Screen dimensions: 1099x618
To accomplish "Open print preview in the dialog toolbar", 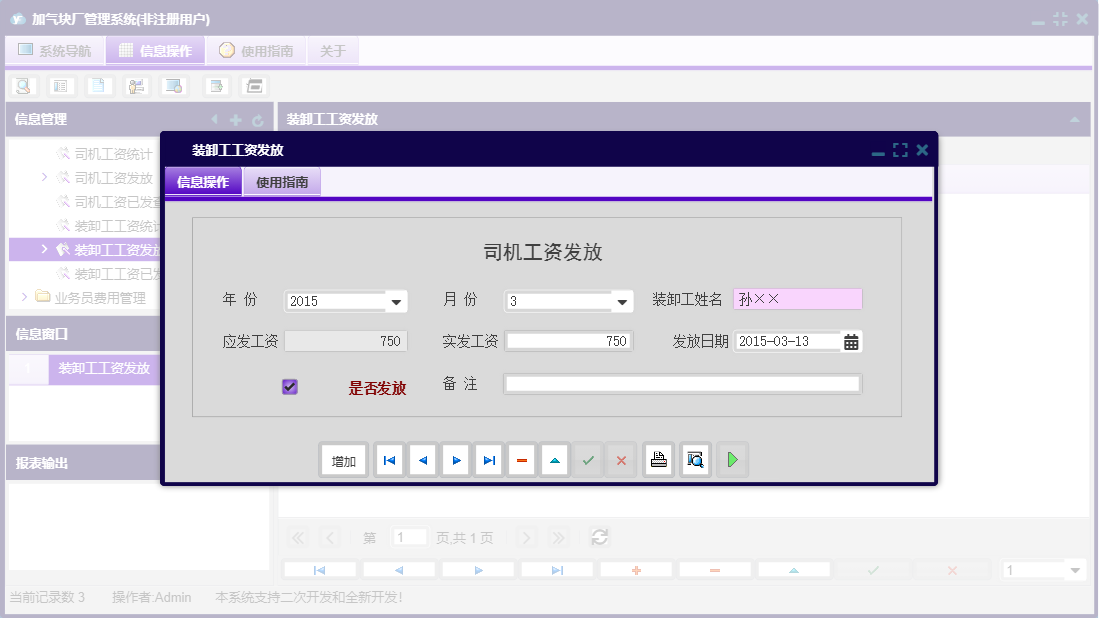I will tap(695, 460).
